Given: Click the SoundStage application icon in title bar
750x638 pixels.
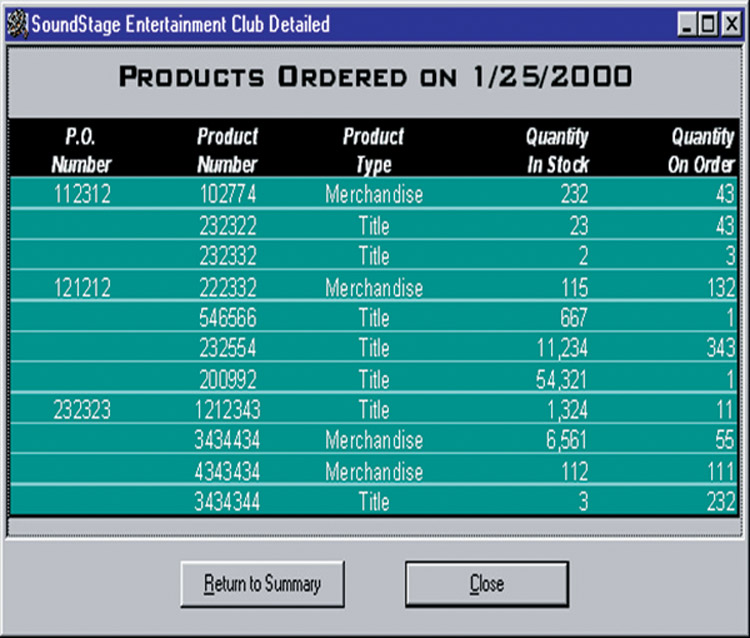Looking at the screenshot, I should click(x=17, y=23).
